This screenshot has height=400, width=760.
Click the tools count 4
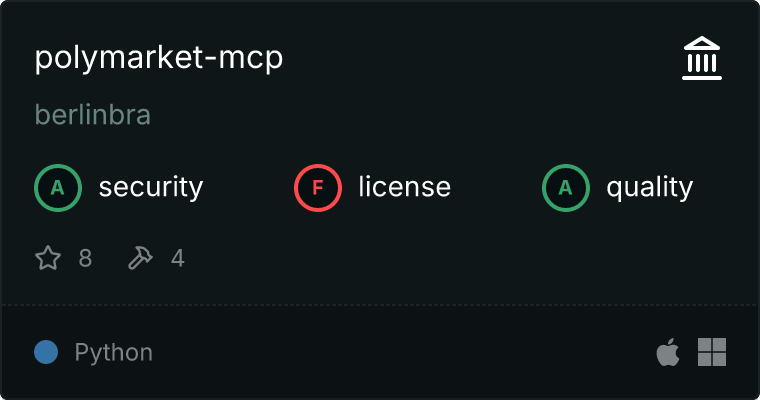click(x=178, y=258)
